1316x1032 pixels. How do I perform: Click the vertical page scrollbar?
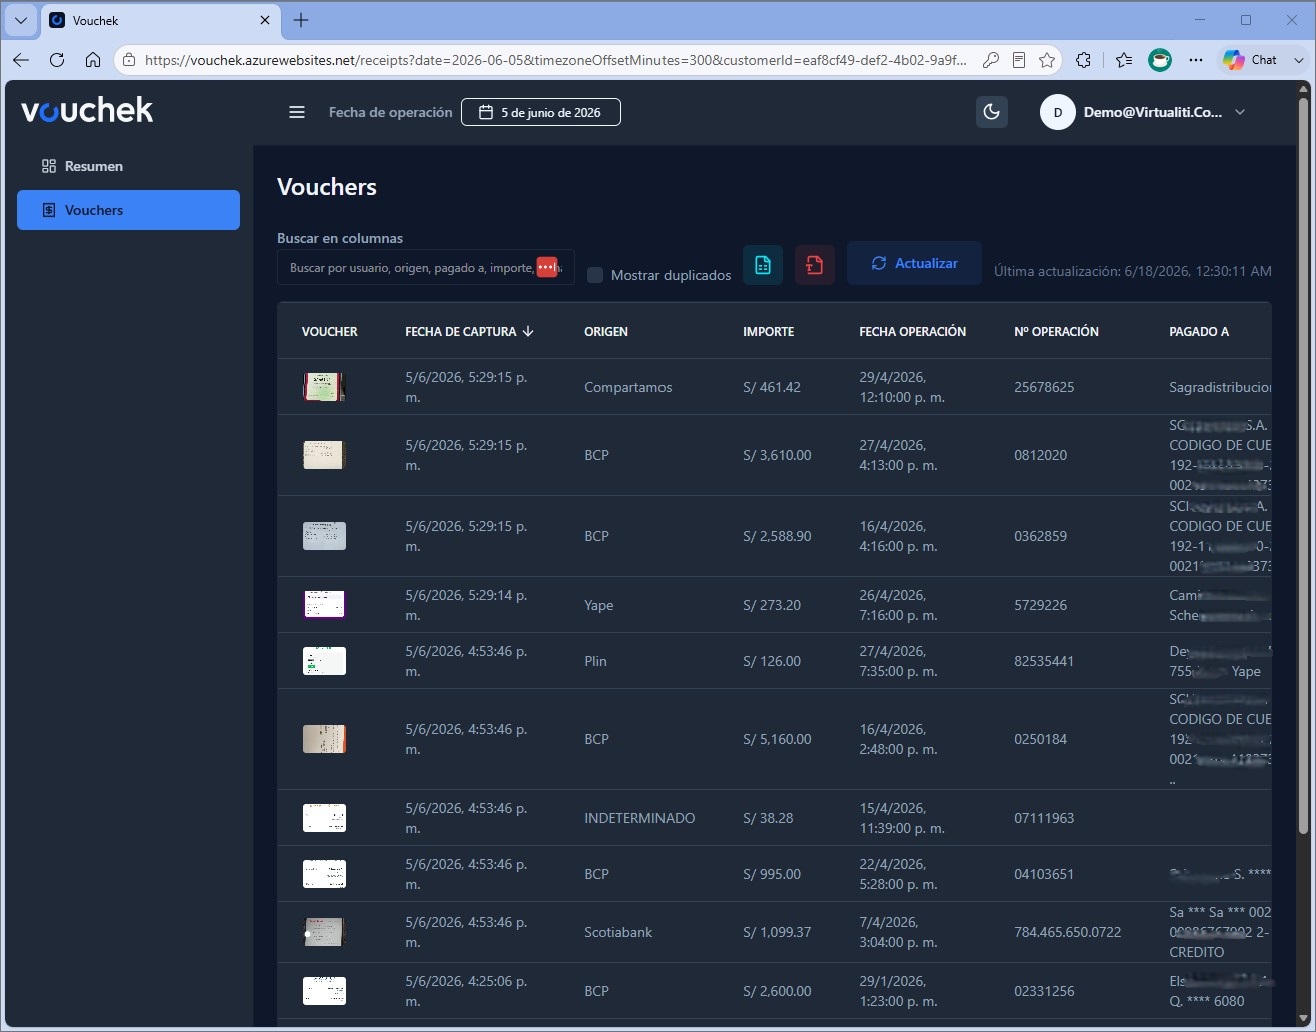point(1303,465)
